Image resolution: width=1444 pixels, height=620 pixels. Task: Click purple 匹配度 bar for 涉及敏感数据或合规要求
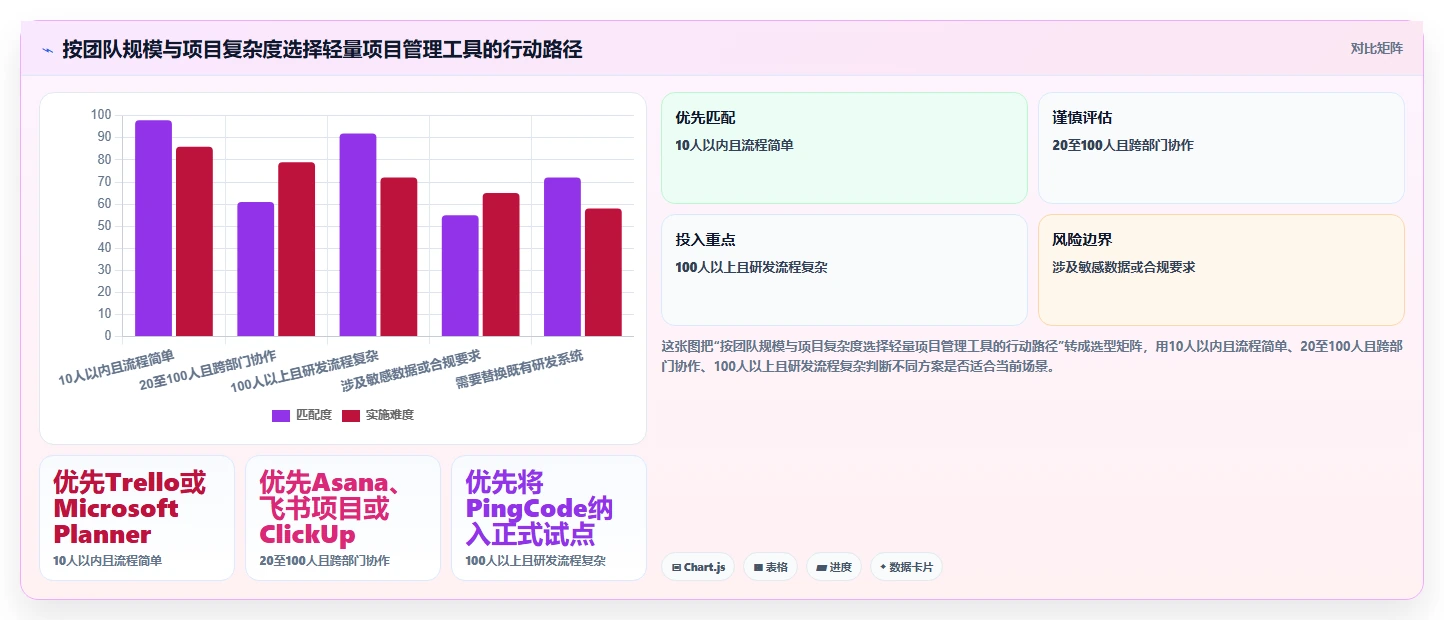pyautogui.click(x=460, y=275)
